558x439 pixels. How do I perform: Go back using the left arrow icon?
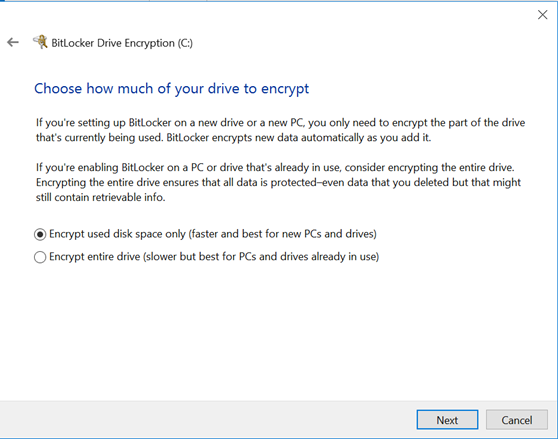coord(13,42)
